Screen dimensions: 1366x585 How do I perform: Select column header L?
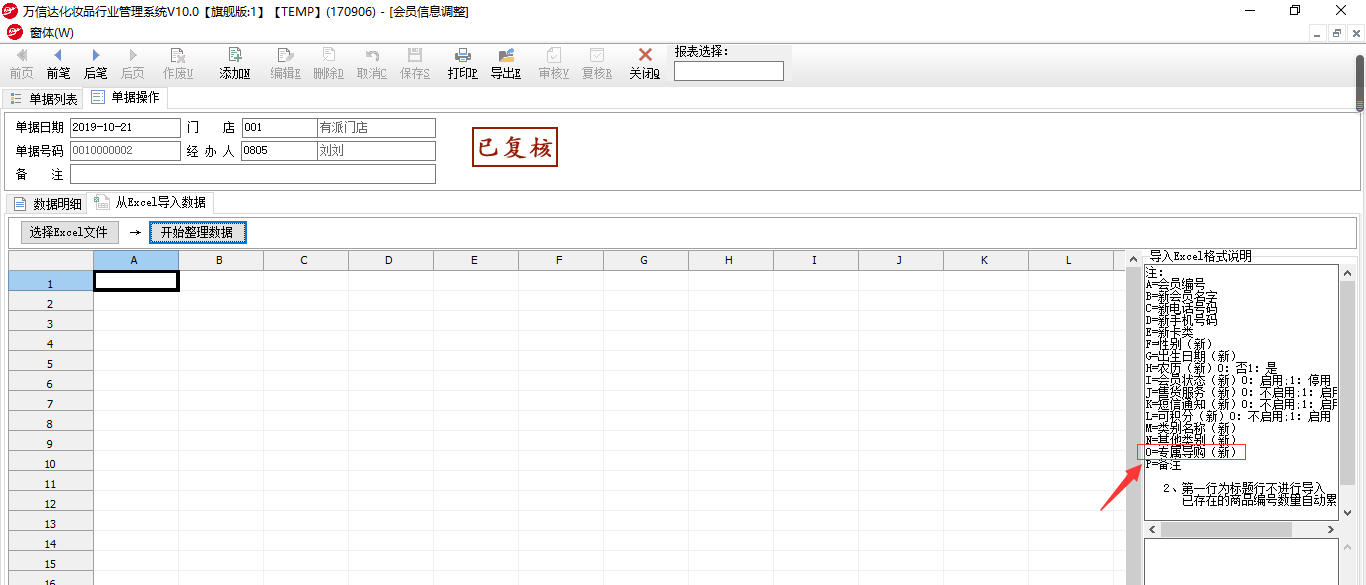(1071, 260)
